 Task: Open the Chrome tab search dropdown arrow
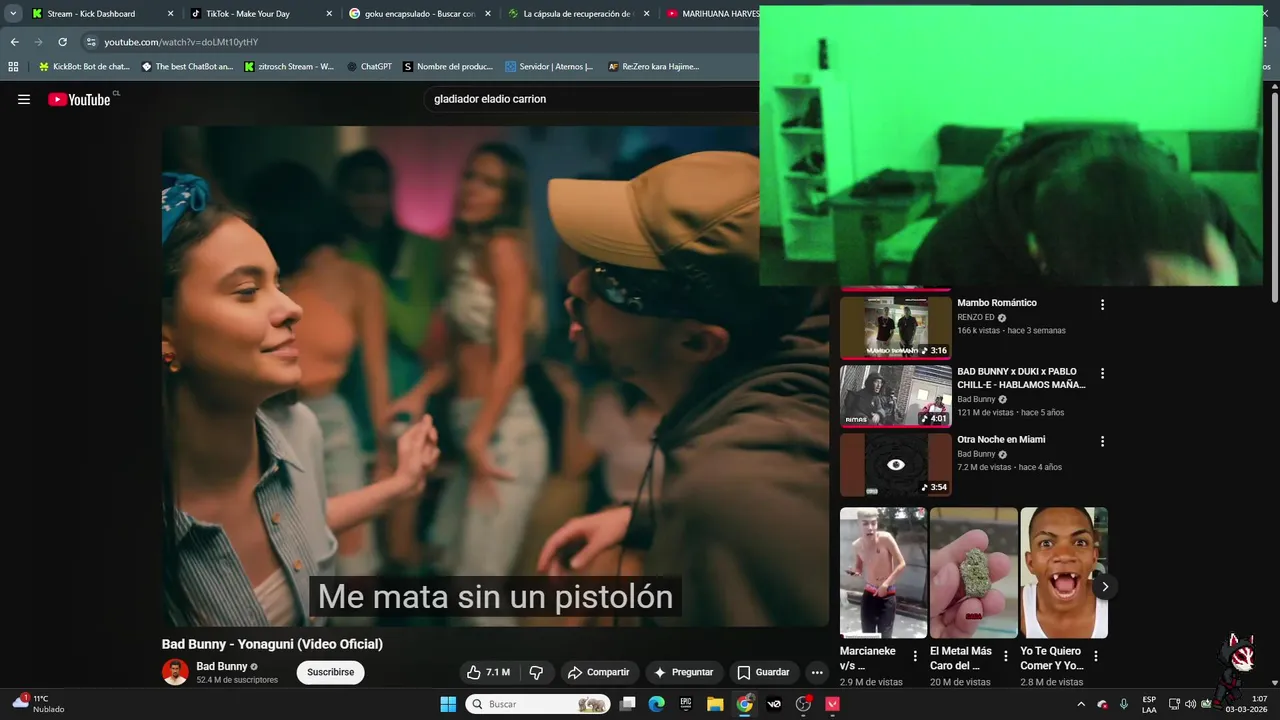coord(13,14)
